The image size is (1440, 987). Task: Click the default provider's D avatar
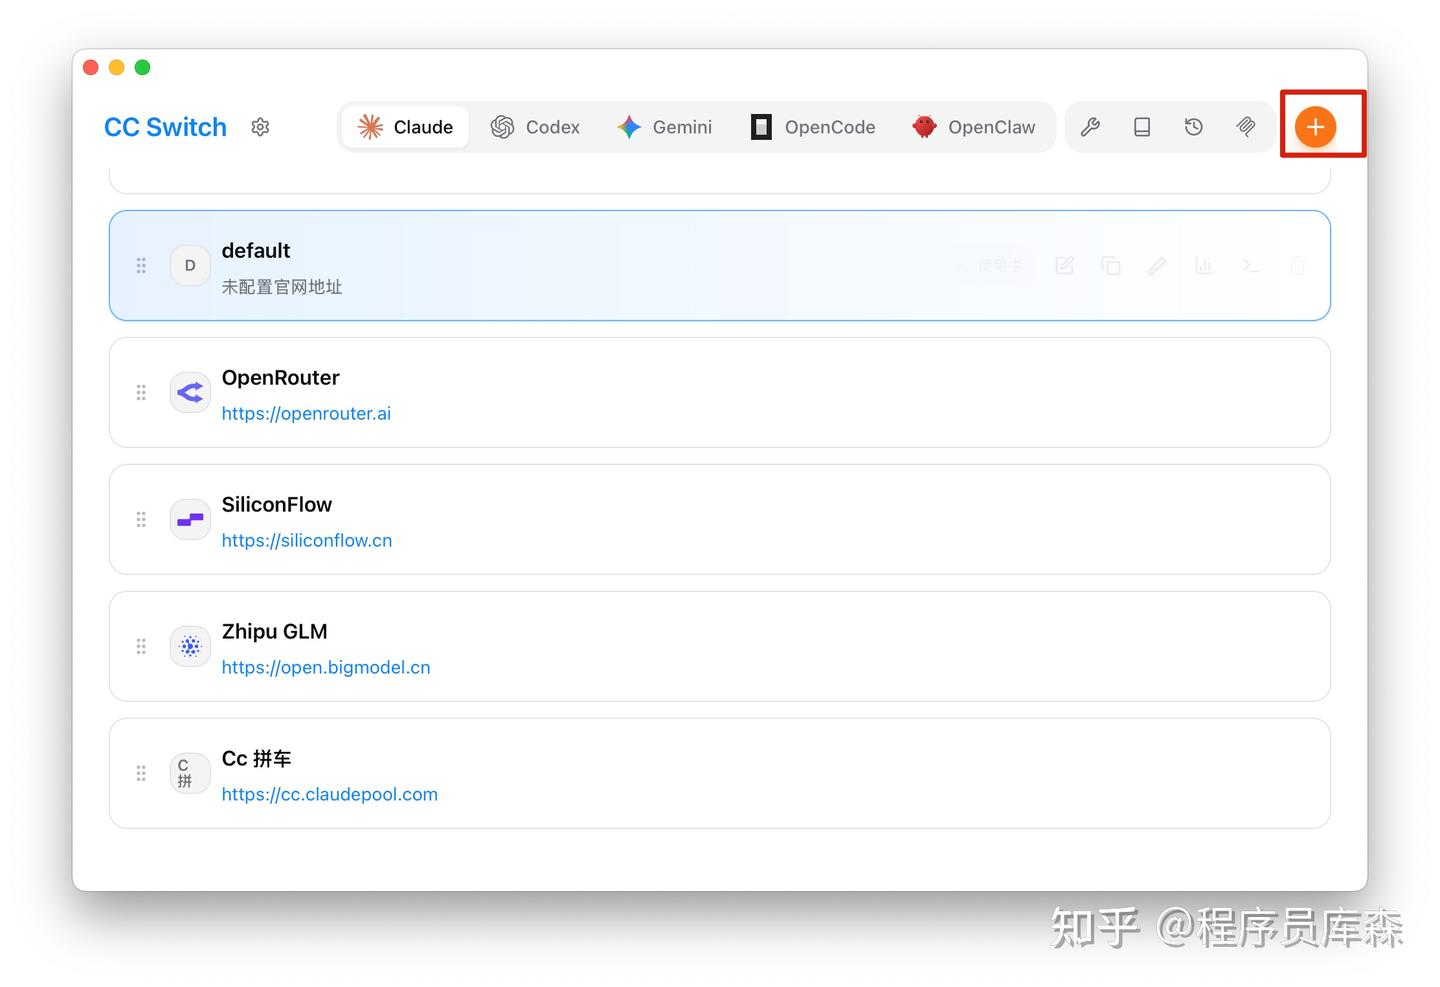(190, 266)
